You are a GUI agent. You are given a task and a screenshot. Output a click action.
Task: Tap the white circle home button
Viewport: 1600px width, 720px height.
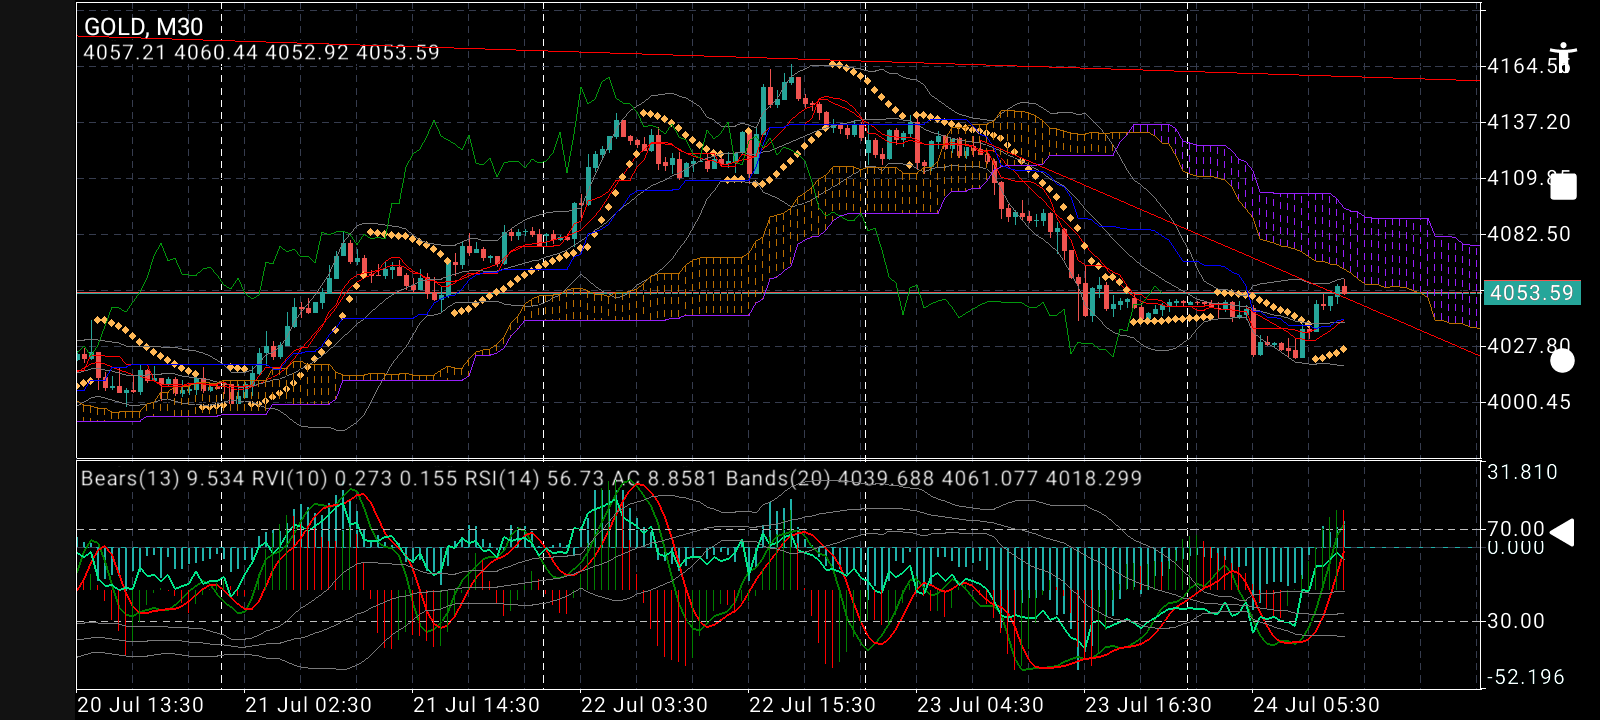pyautogui.click(x=1562, y=360)
